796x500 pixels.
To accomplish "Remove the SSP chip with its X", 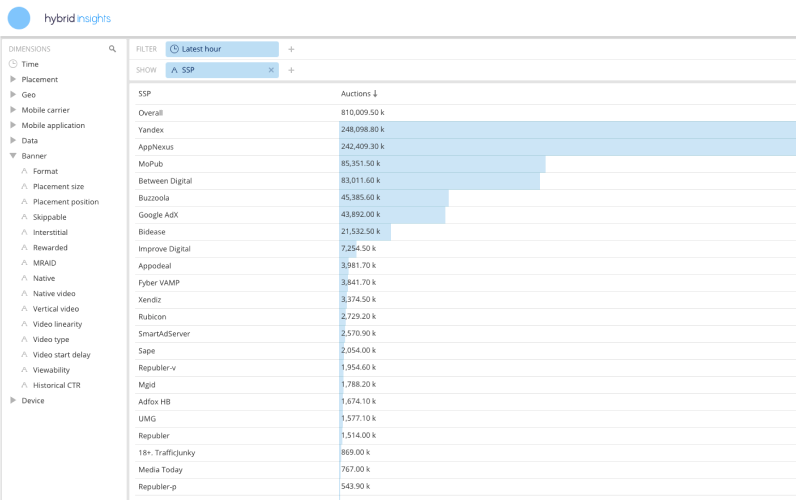I will (271, 70).
